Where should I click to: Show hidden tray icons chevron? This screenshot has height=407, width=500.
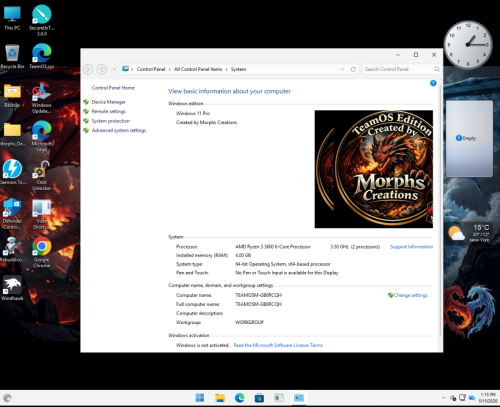click(443, 398)
